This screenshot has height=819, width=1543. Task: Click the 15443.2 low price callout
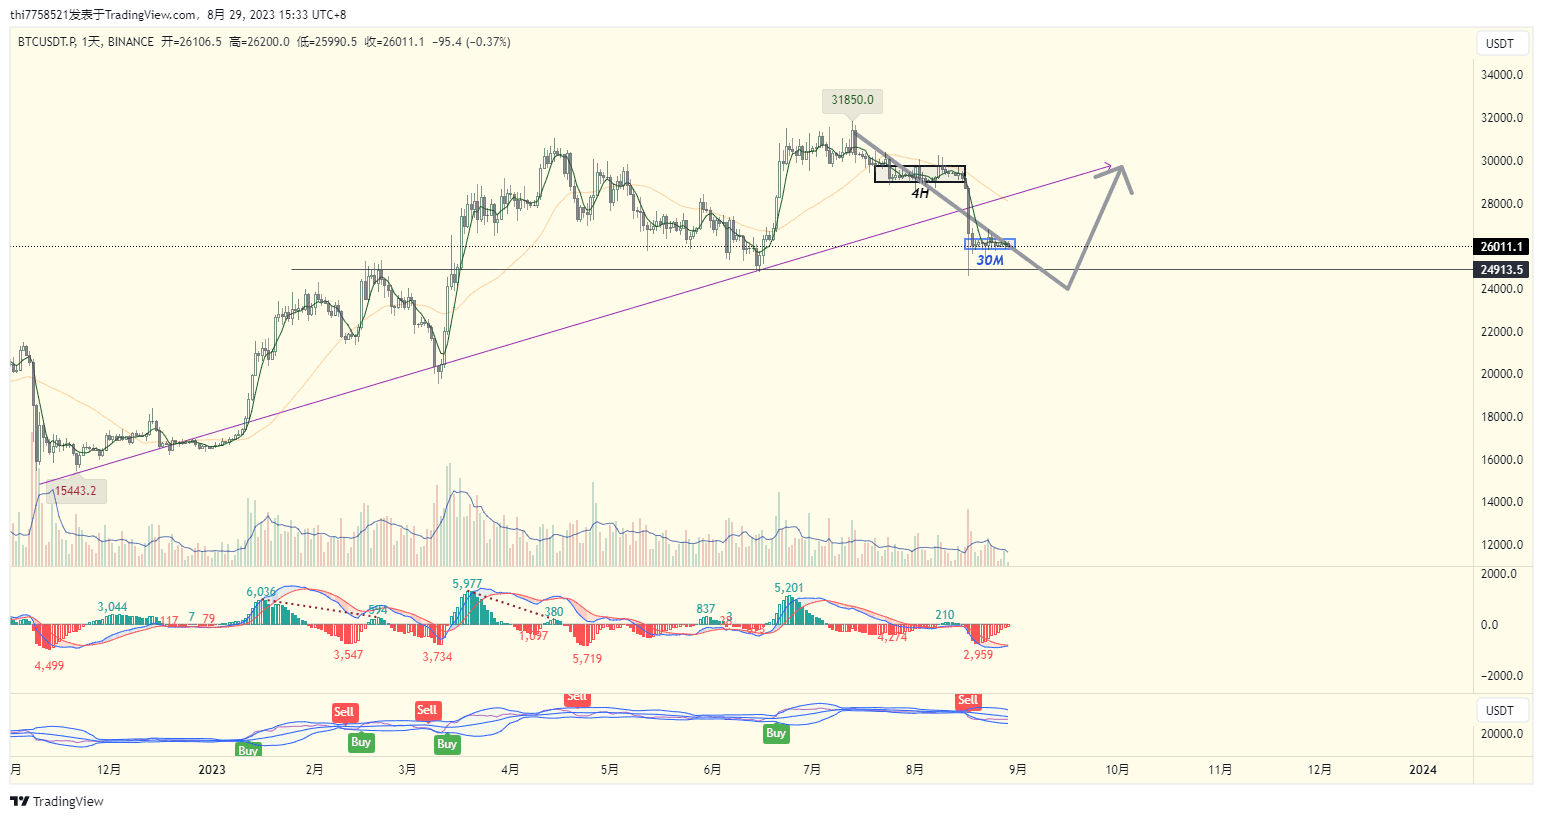coord(76,491)
